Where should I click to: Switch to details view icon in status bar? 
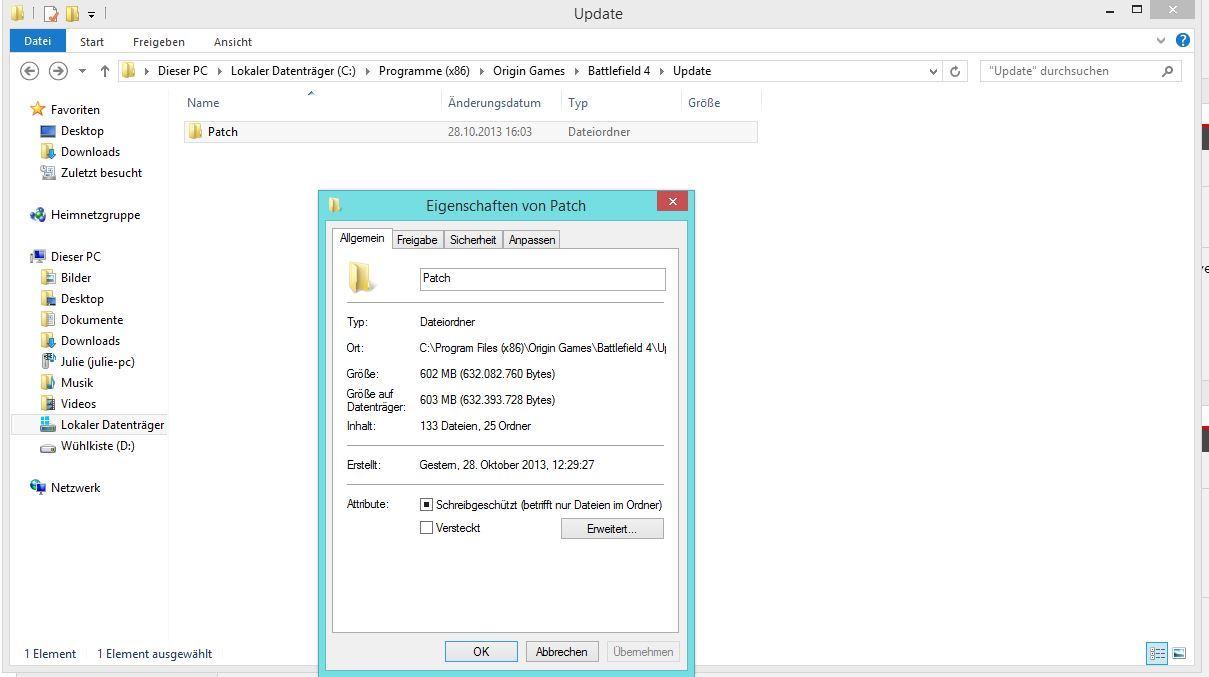click(x=1158, y=653)
